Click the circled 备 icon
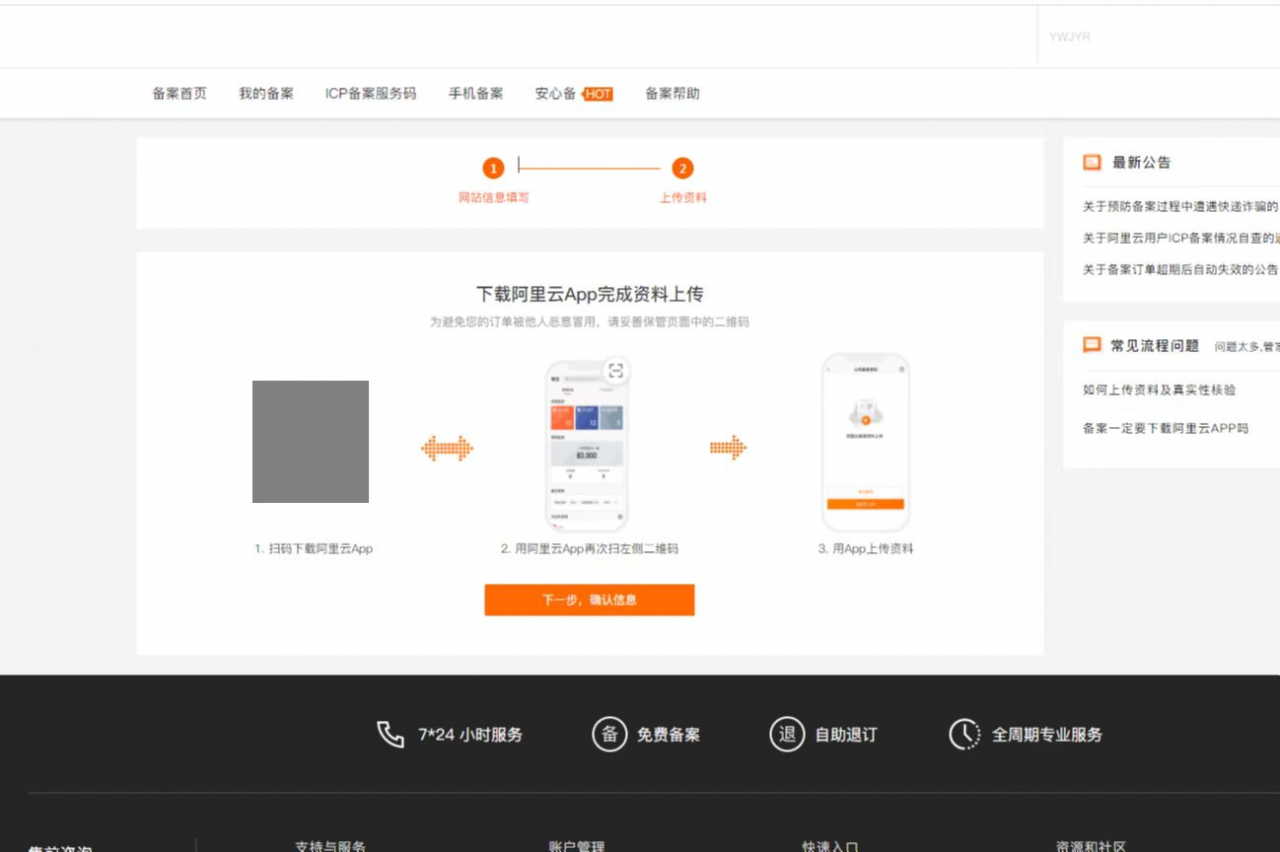 609,735
